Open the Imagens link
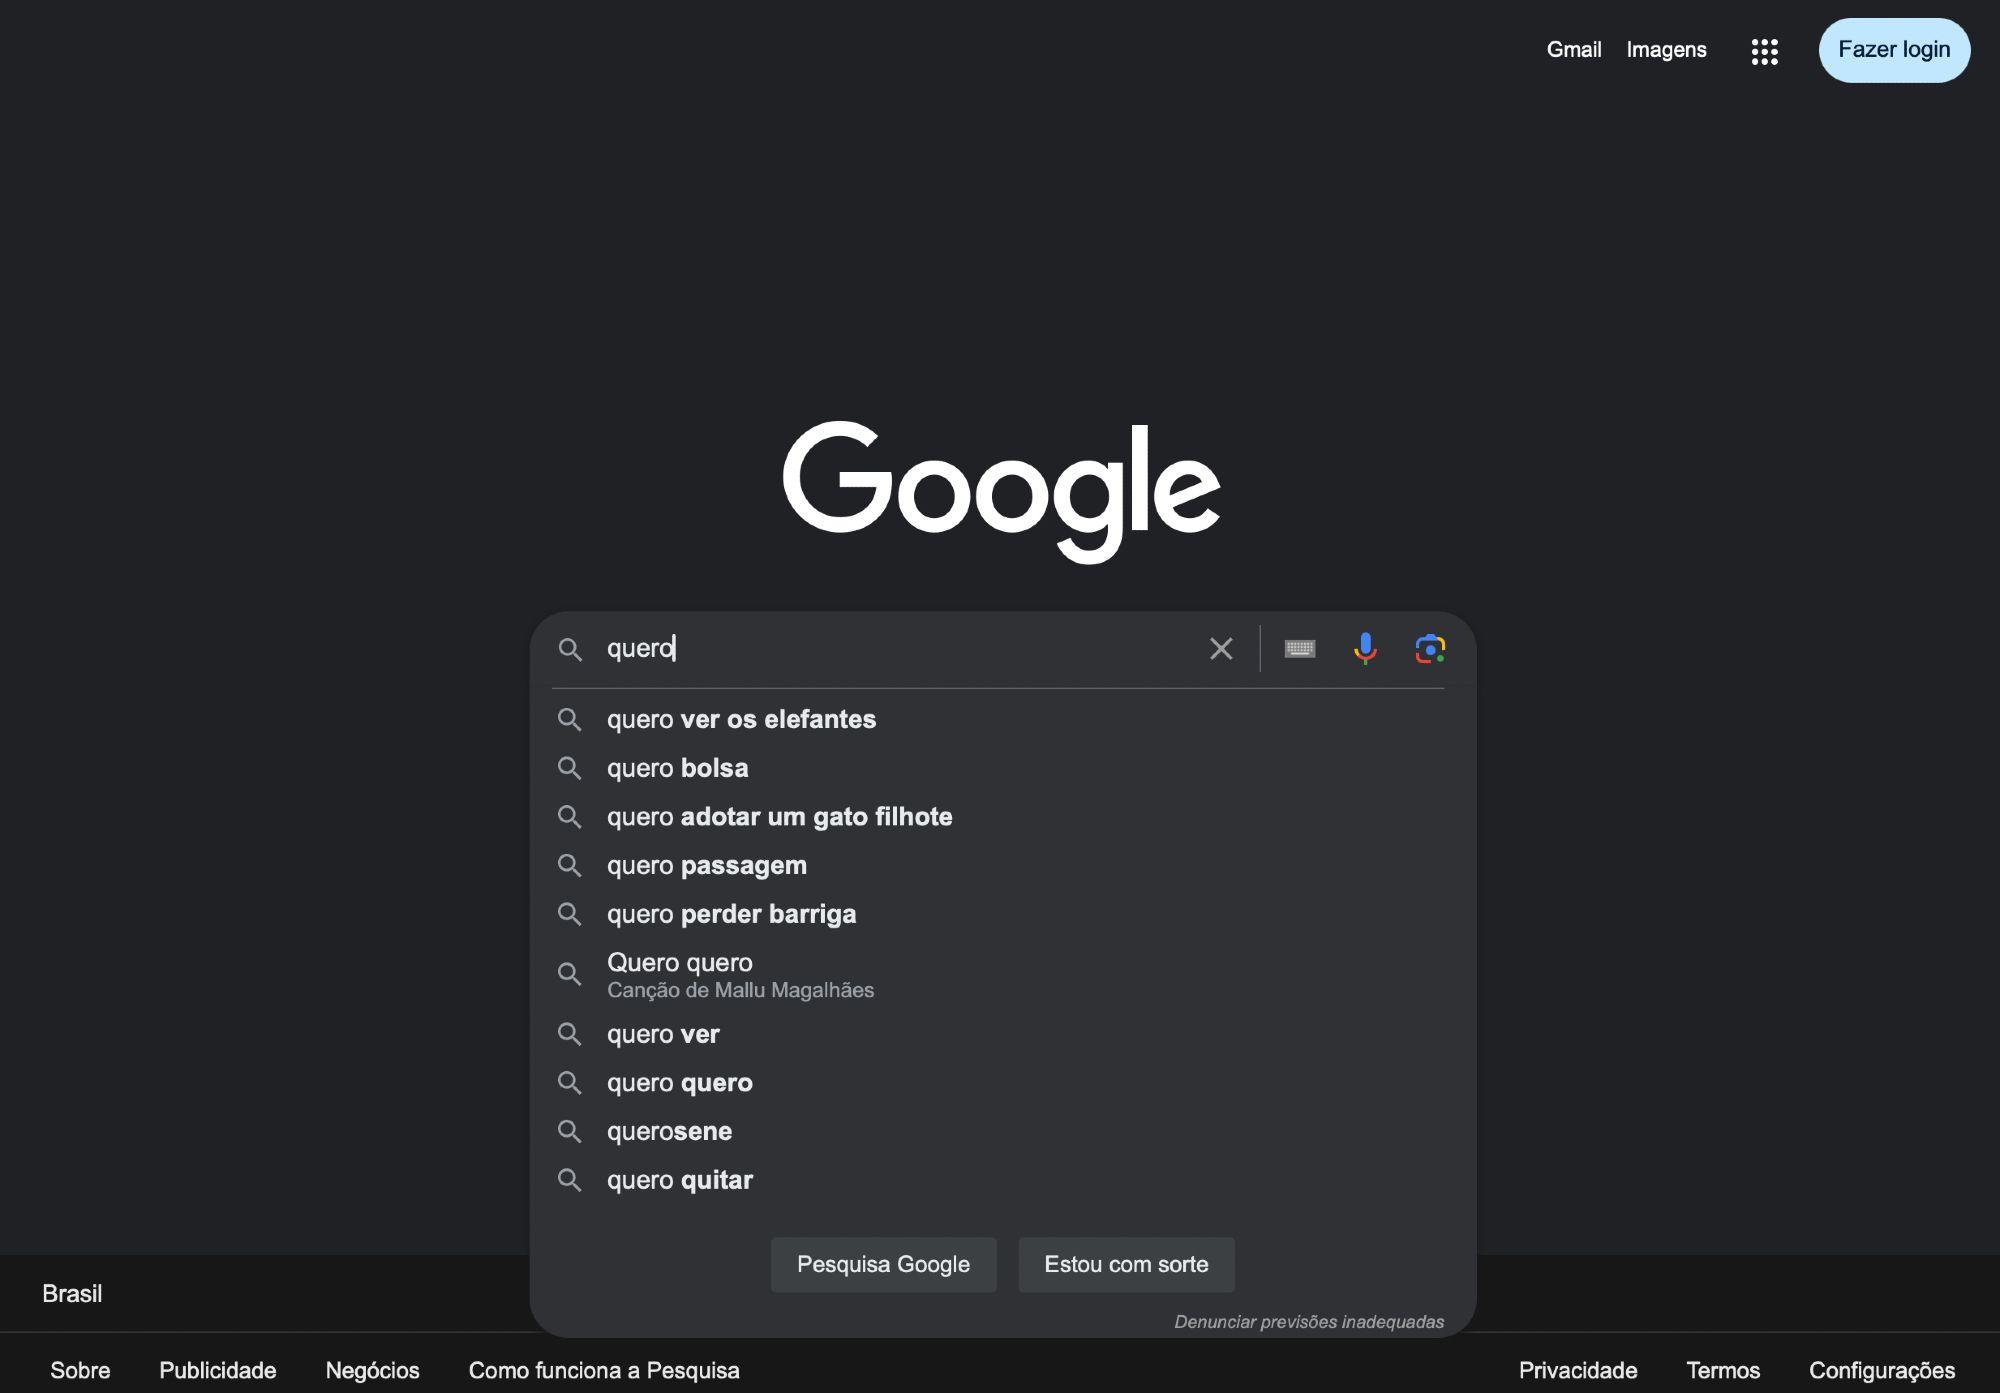 pyautogui.click(x=1666, y=50)
